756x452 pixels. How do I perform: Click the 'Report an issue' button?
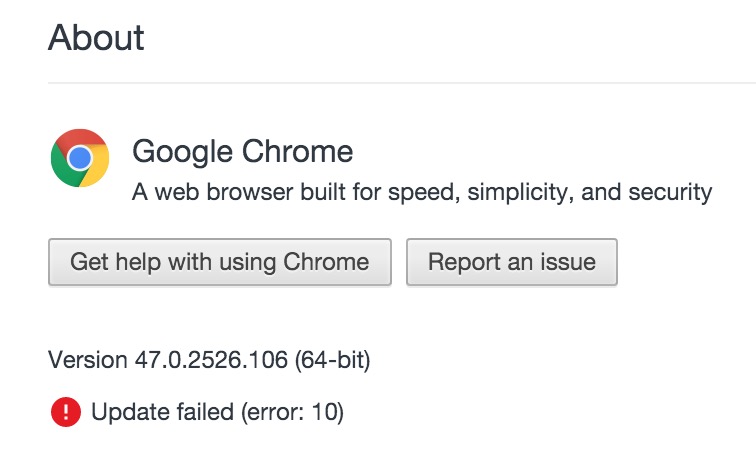click(x=512, y=262)
